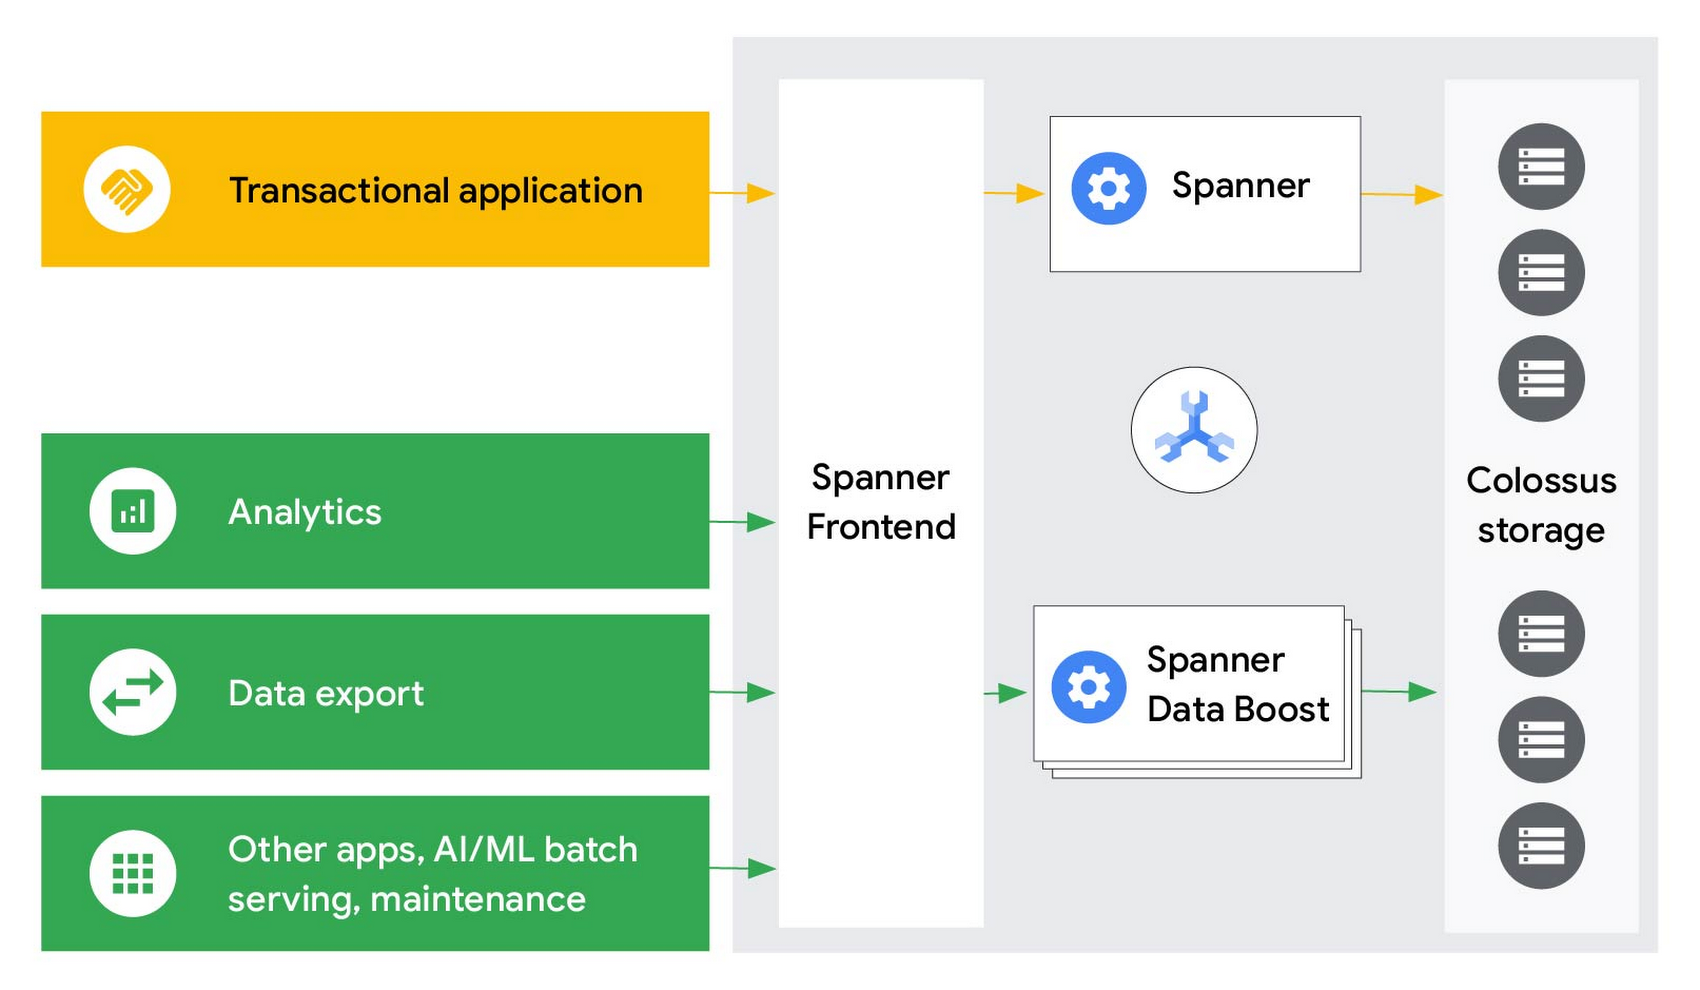Click the Colossus storage label

click(x=1541, y=505)
